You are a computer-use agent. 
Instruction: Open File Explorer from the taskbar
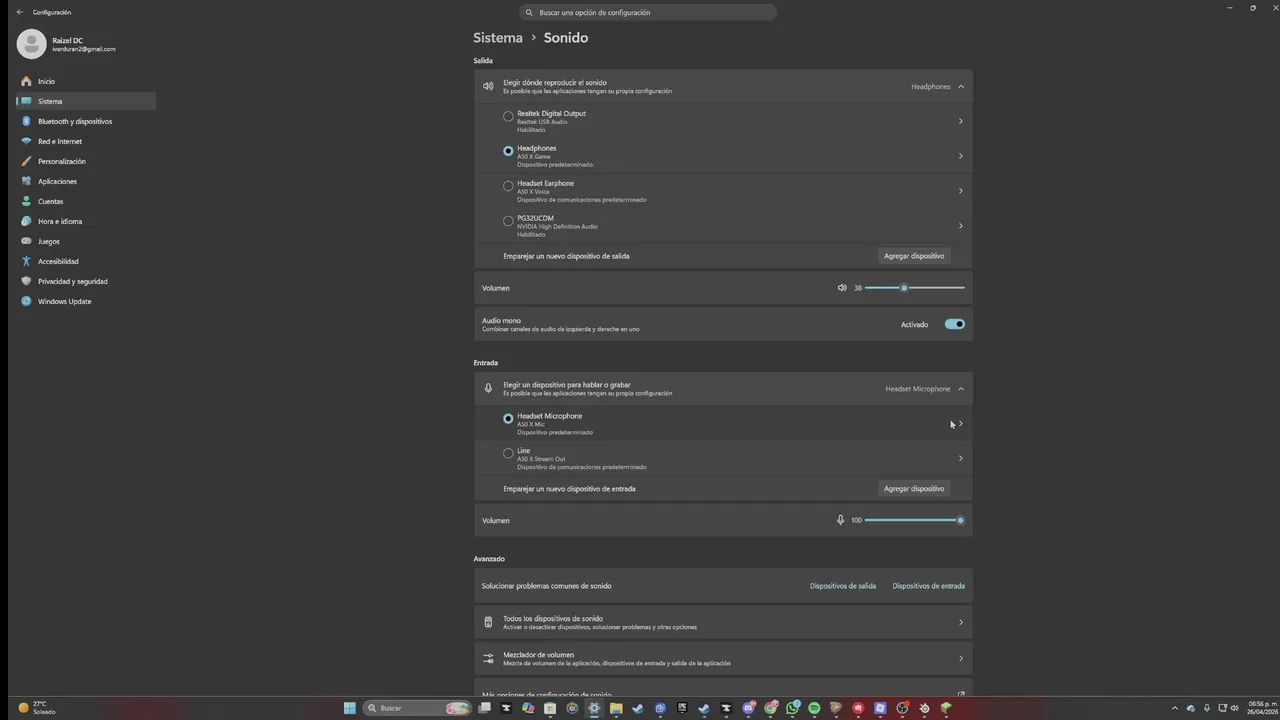point(616,708)
